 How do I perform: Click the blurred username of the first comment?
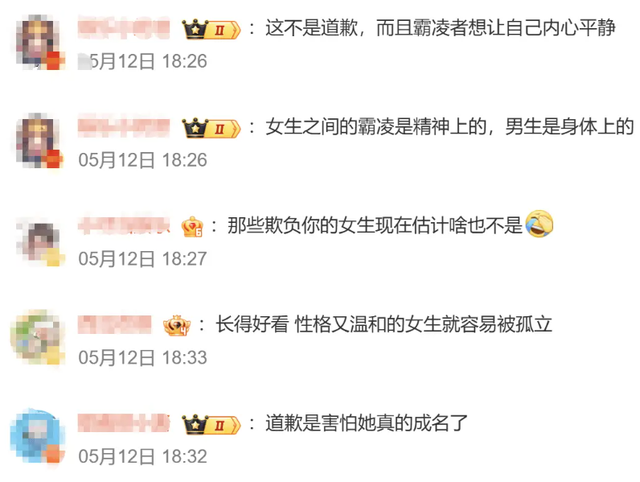[x=124, y=28]
